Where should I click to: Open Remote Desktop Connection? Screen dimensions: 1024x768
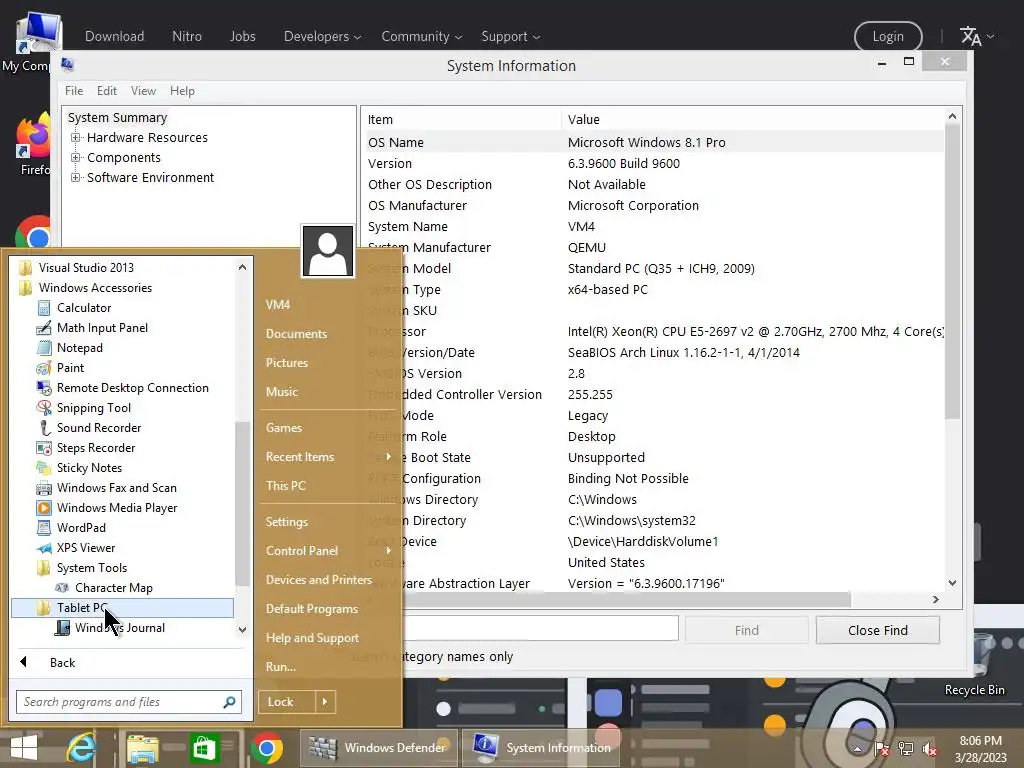click(133, 388)
